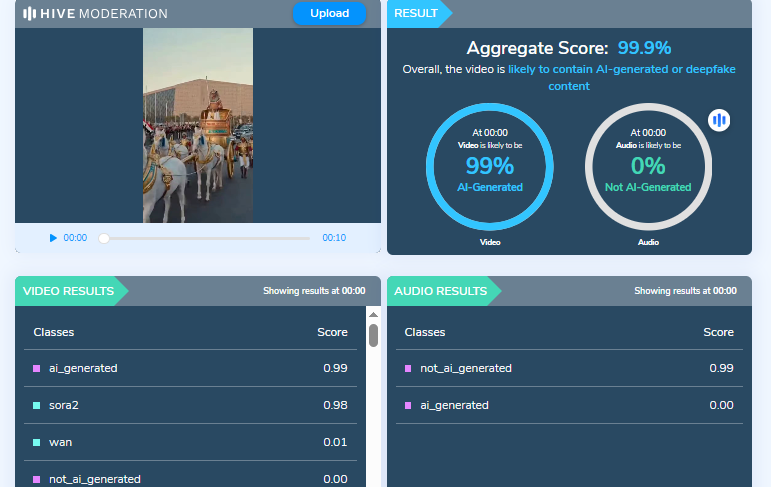Click the video seek slider handle

click(104, 238)
